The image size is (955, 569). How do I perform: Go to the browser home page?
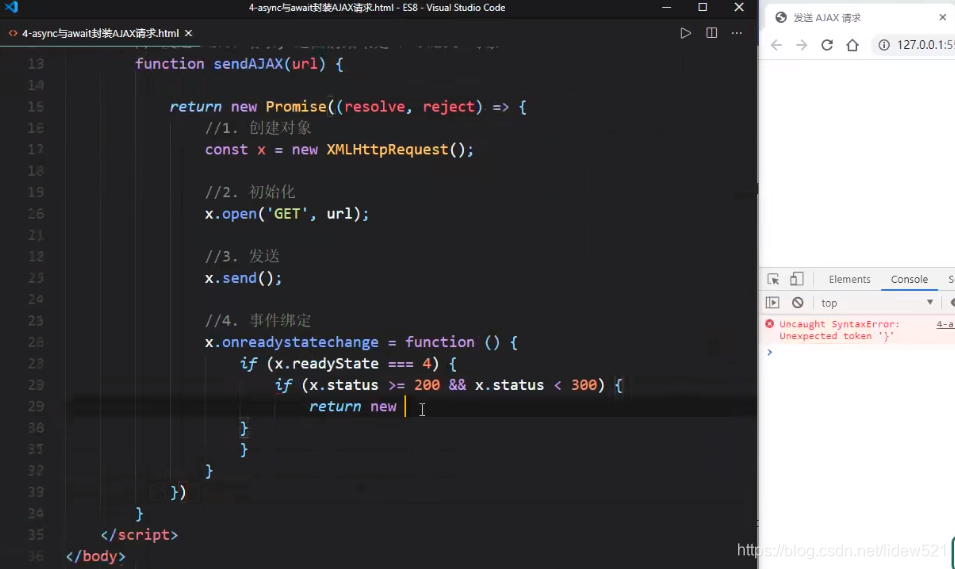[853, 45]
